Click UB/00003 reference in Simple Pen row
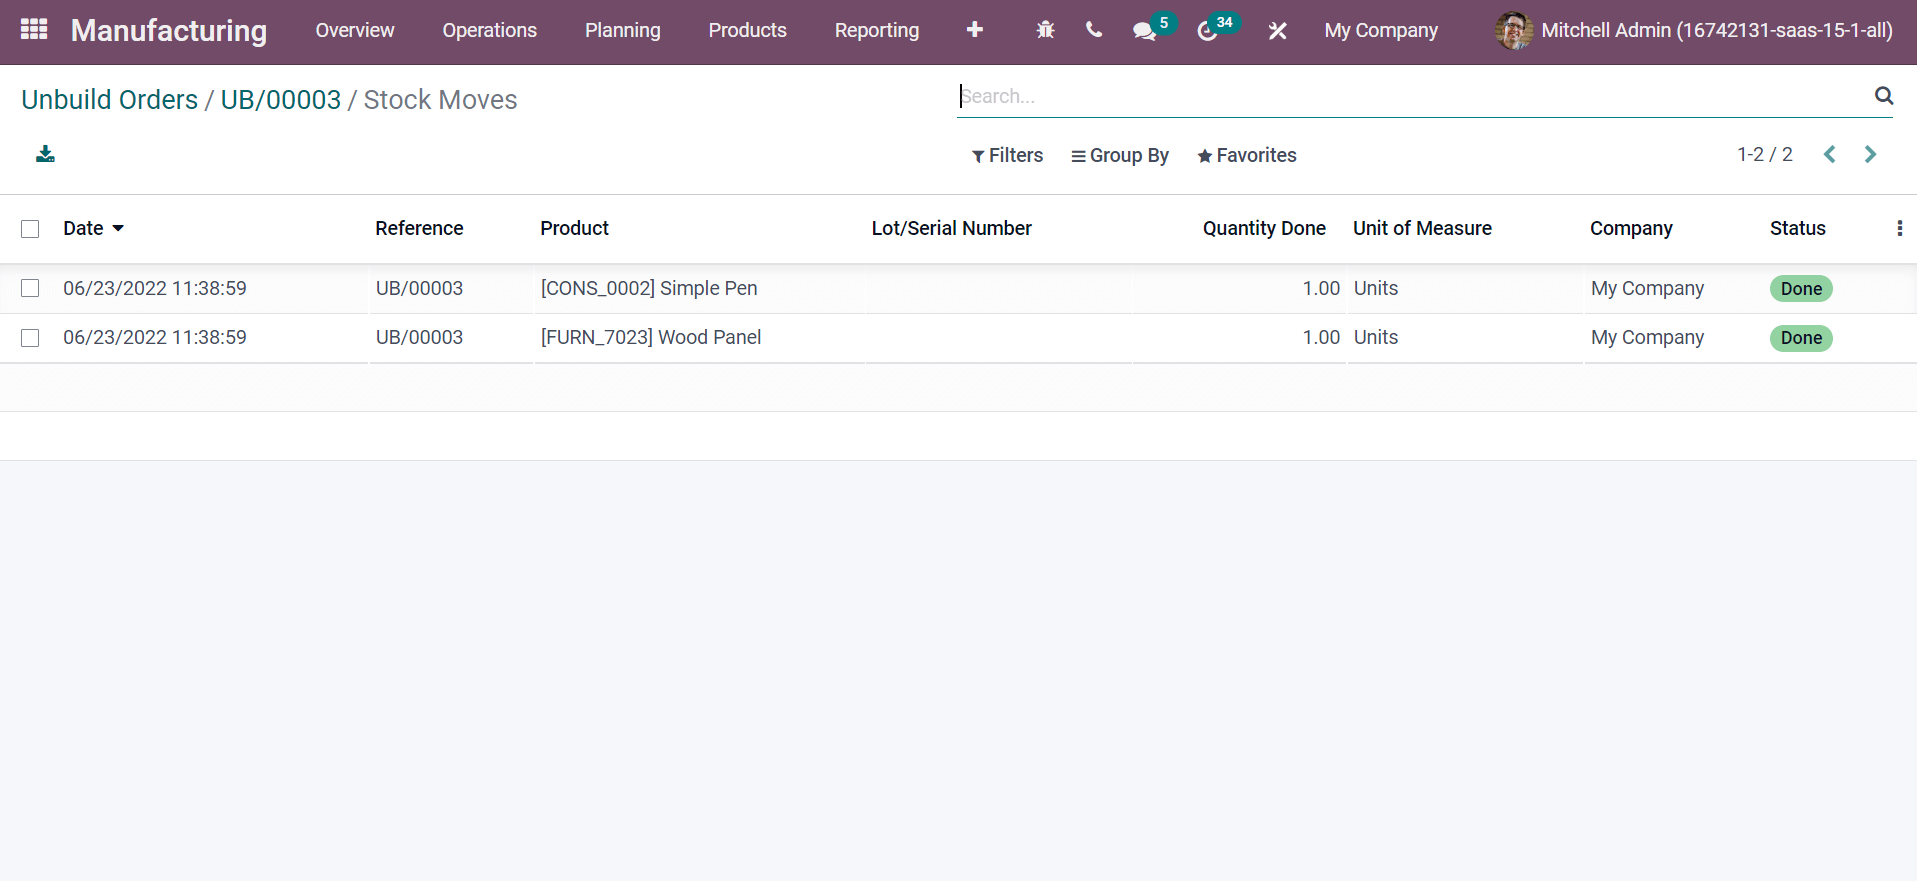The image size is (1917, 881). click(419, 288)
